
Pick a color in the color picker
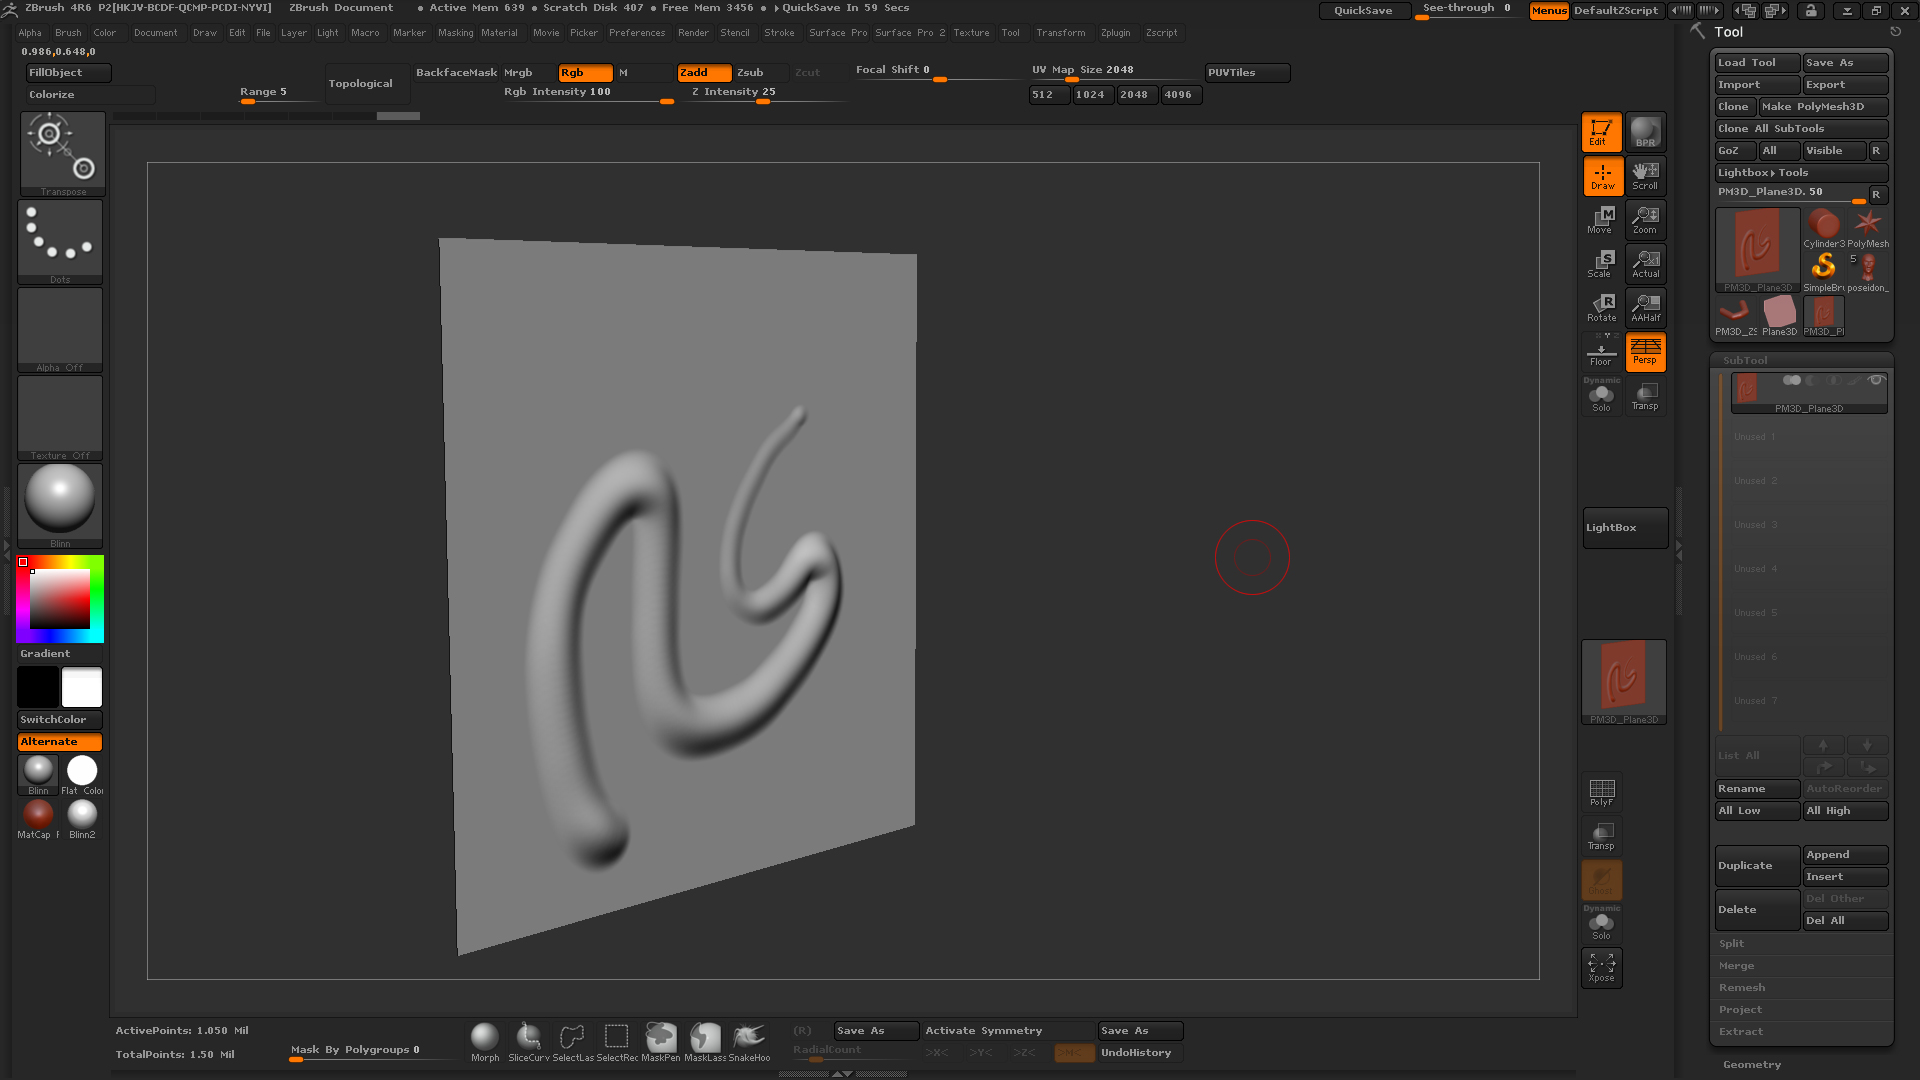60,599
